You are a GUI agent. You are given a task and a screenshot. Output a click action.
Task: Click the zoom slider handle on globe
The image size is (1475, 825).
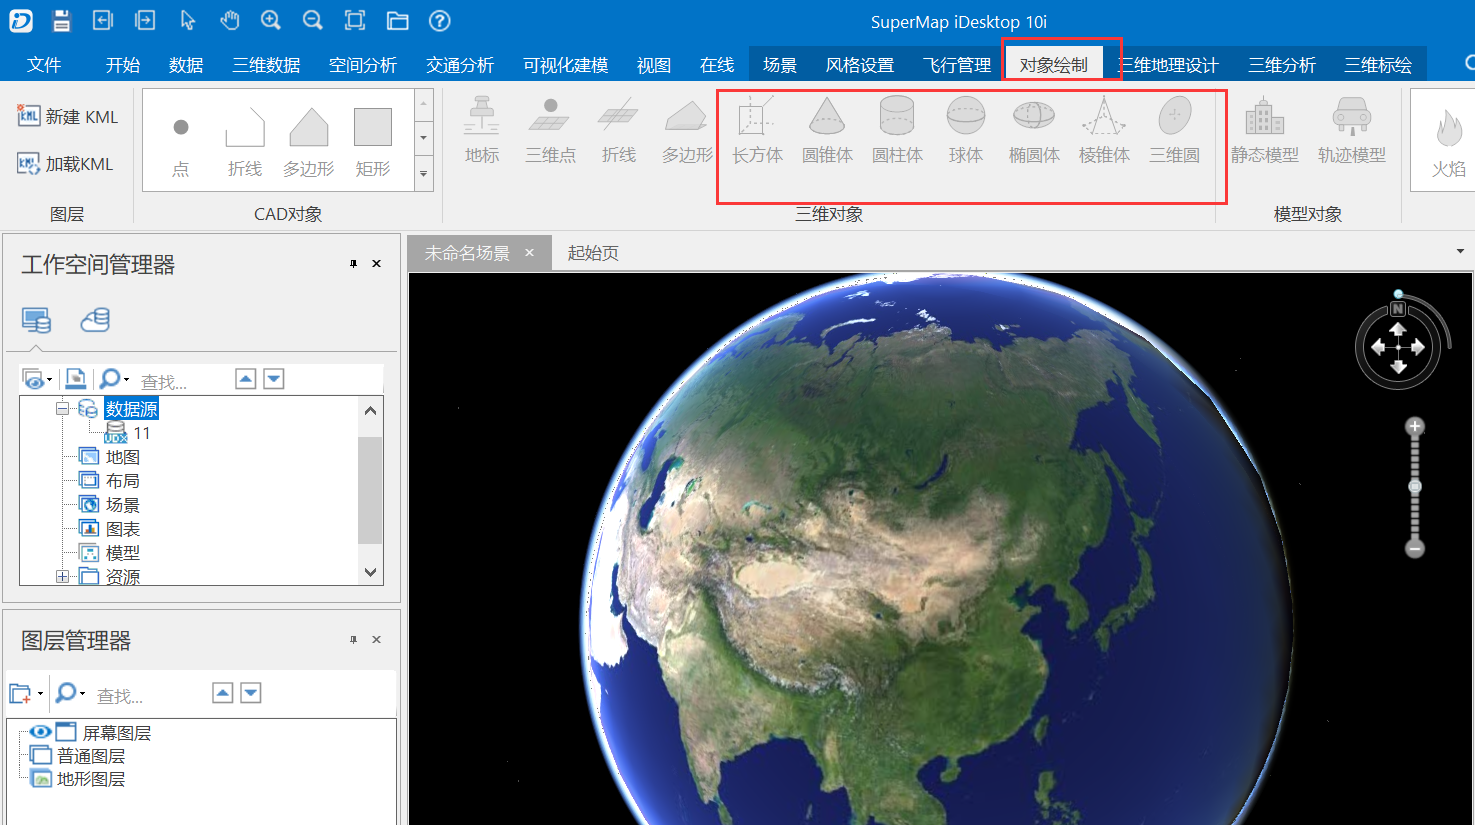point(1414,486)
